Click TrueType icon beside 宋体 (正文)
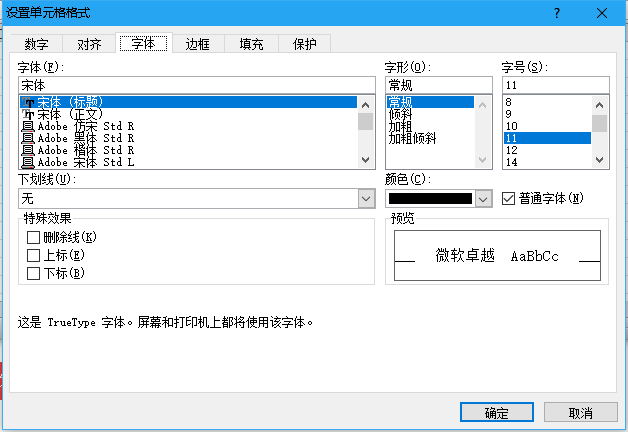Viewport: 628px width, 432px height. [x=27, y=115]
